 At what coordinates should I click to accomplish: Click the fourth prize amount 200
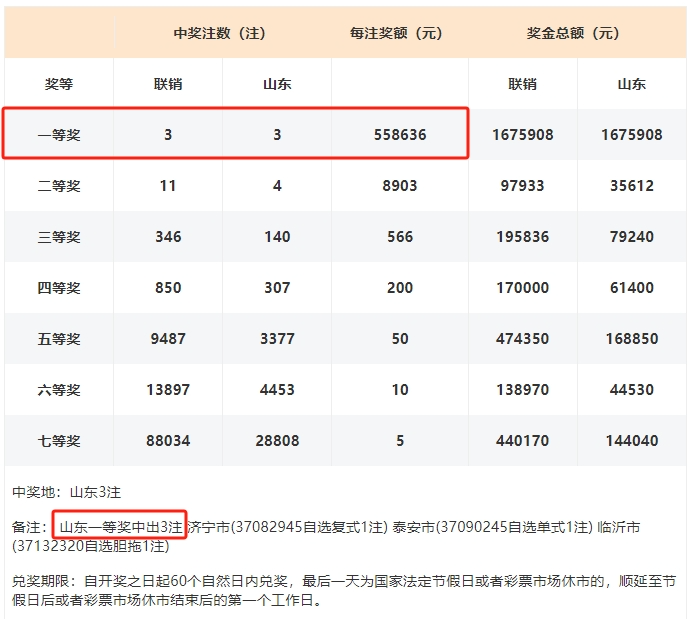click(x=400, y=288)
